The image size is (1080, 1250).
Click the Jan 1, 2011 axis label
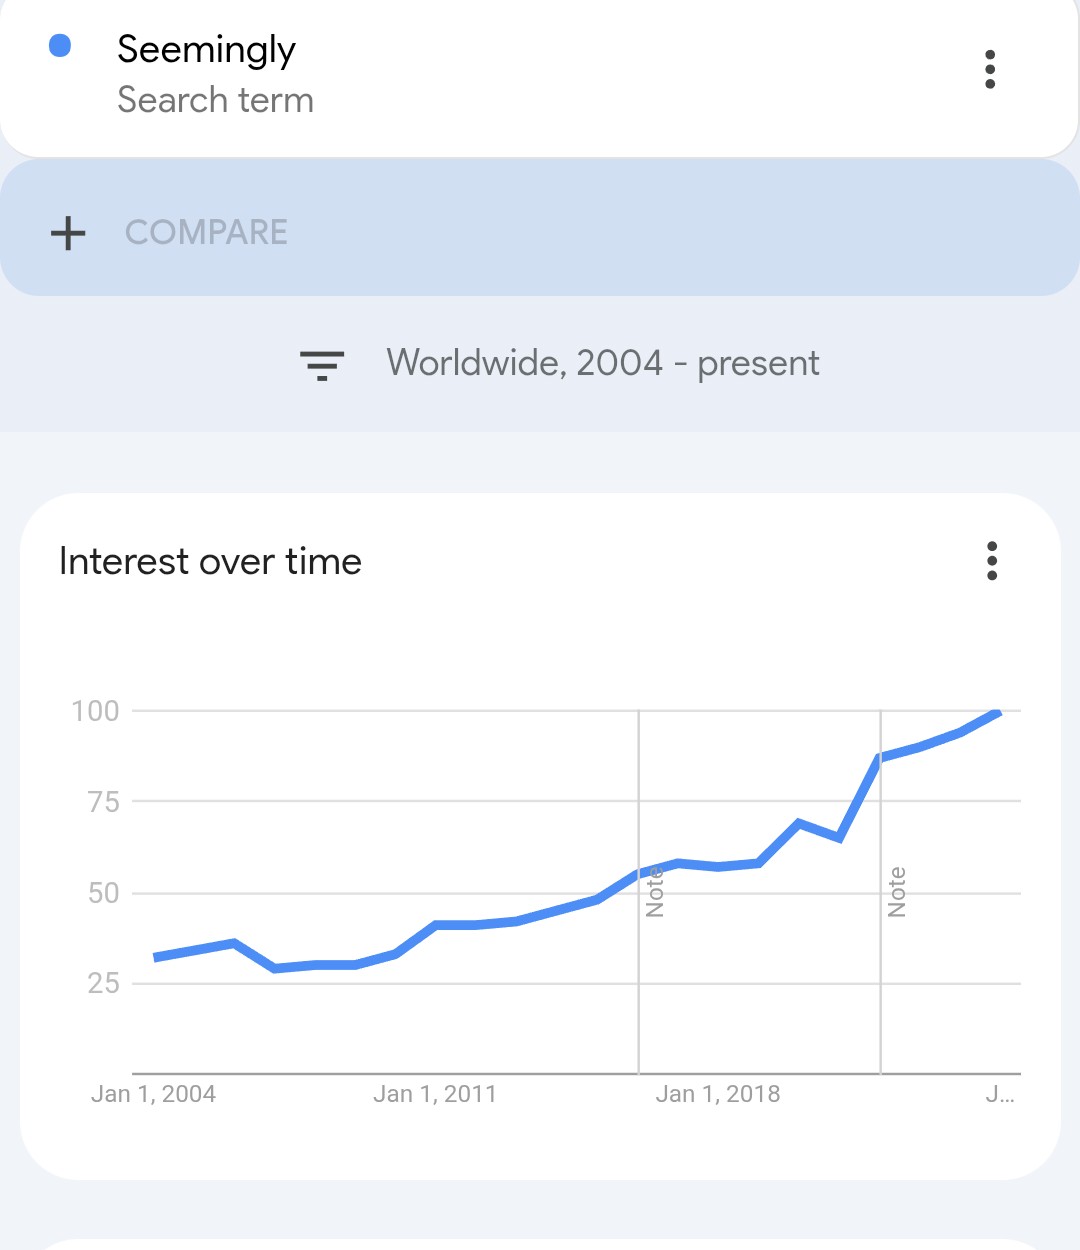435,1094
